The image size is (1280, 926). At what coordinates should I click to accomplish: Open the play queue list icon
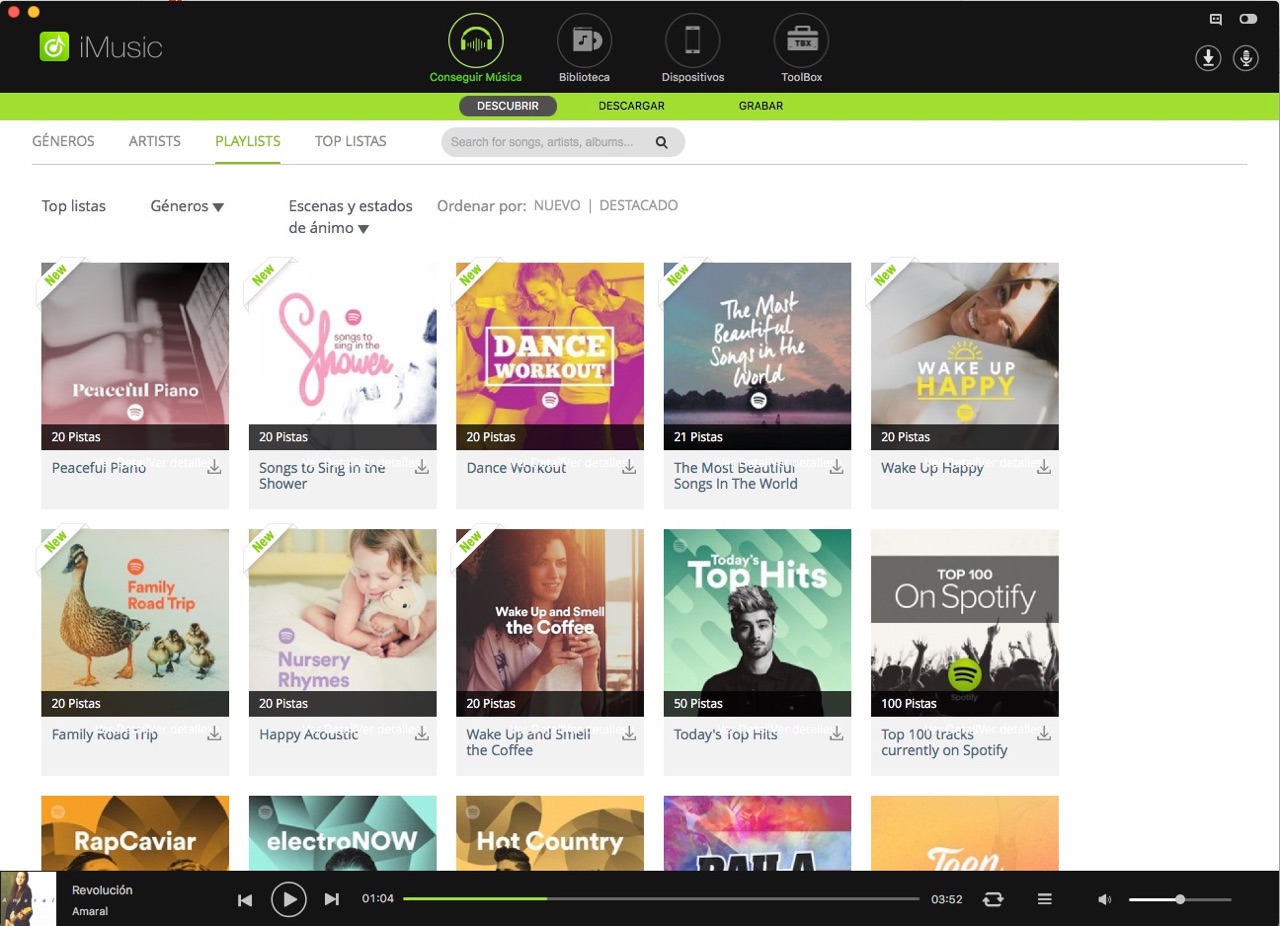pos(1045,900)
